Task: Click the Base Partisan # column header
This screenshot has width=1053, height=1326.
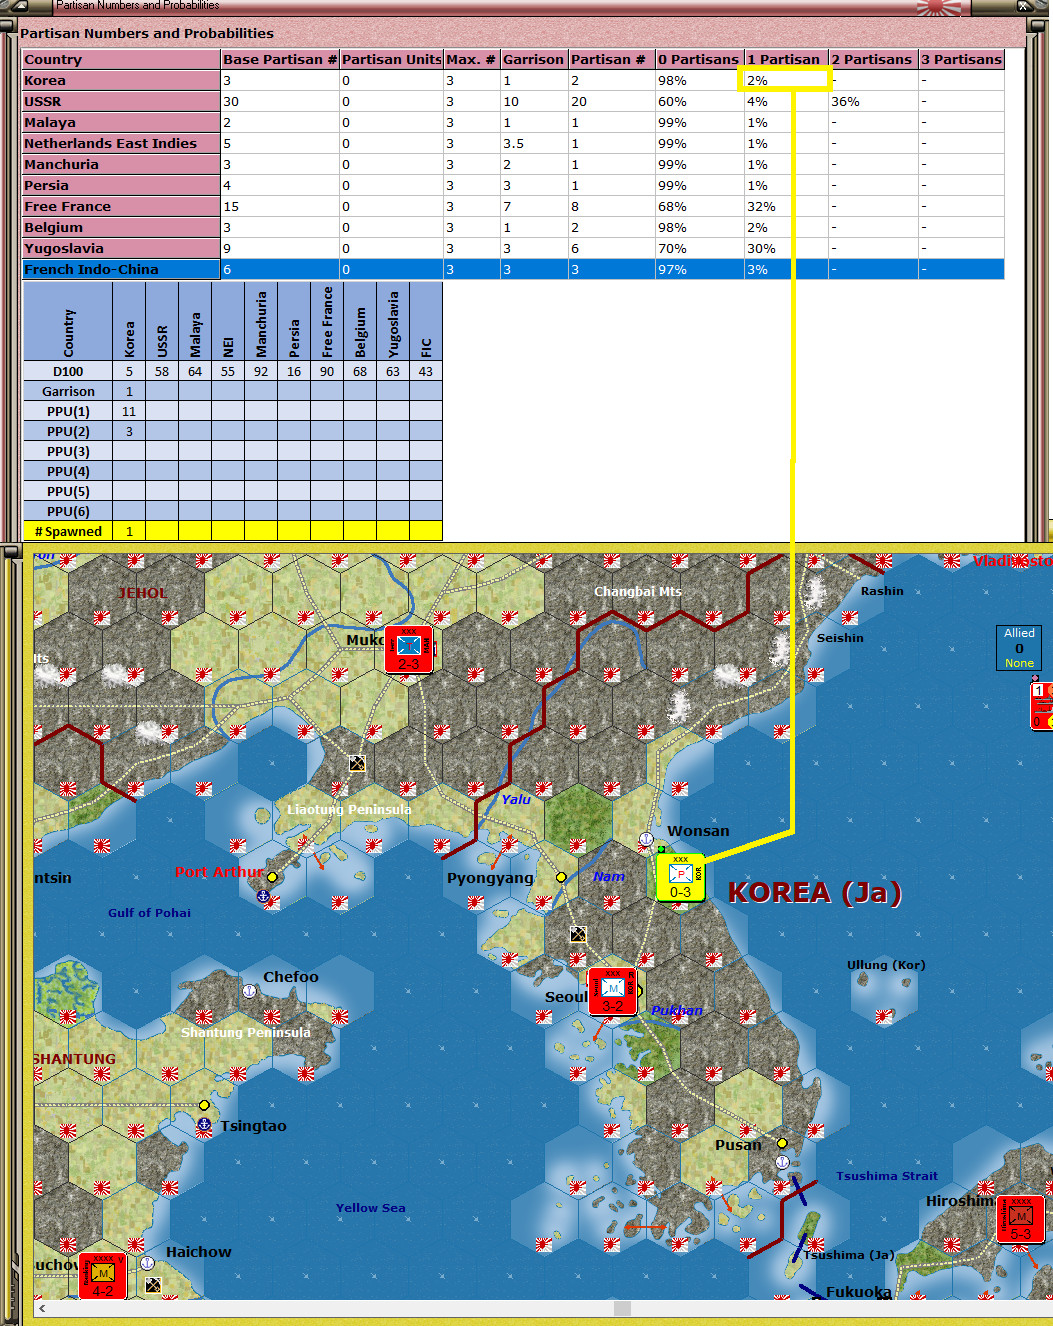Action: click(280, 59)
